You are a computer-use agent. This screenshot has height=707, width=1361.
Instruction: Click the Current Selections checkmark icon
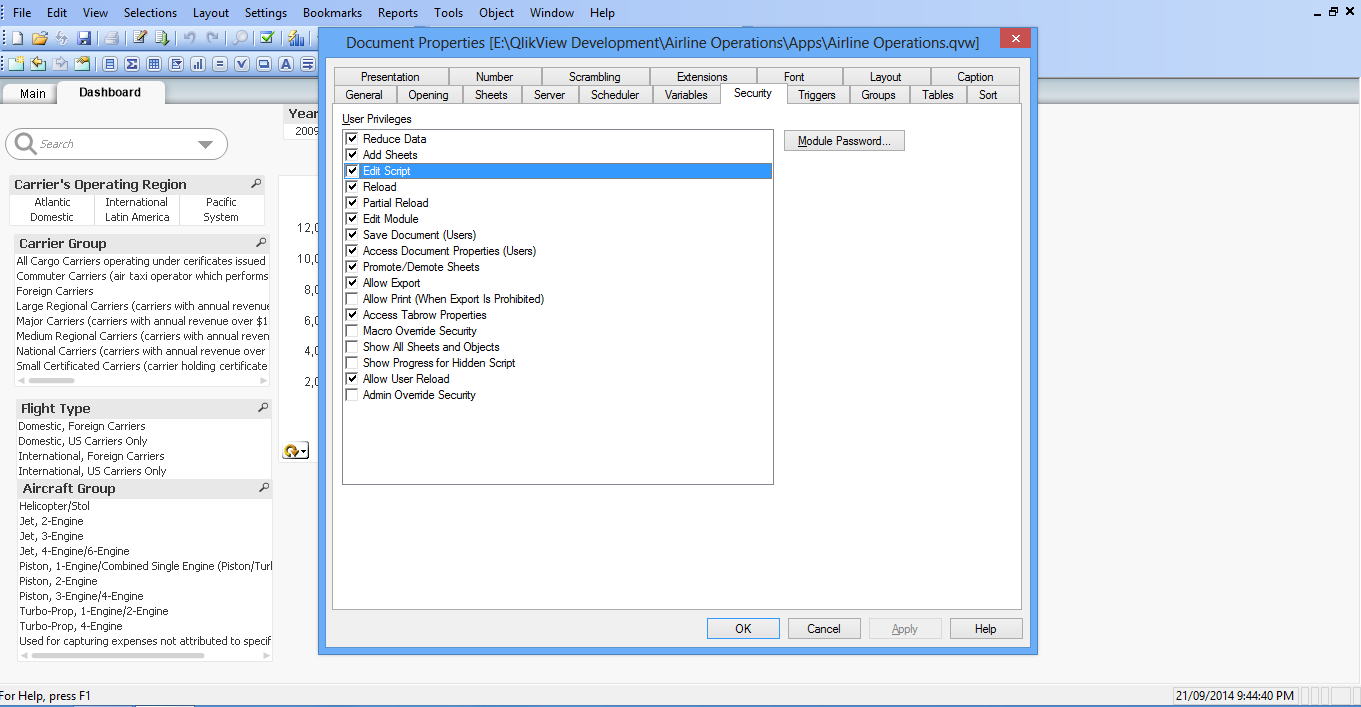[x=267, y=37]
